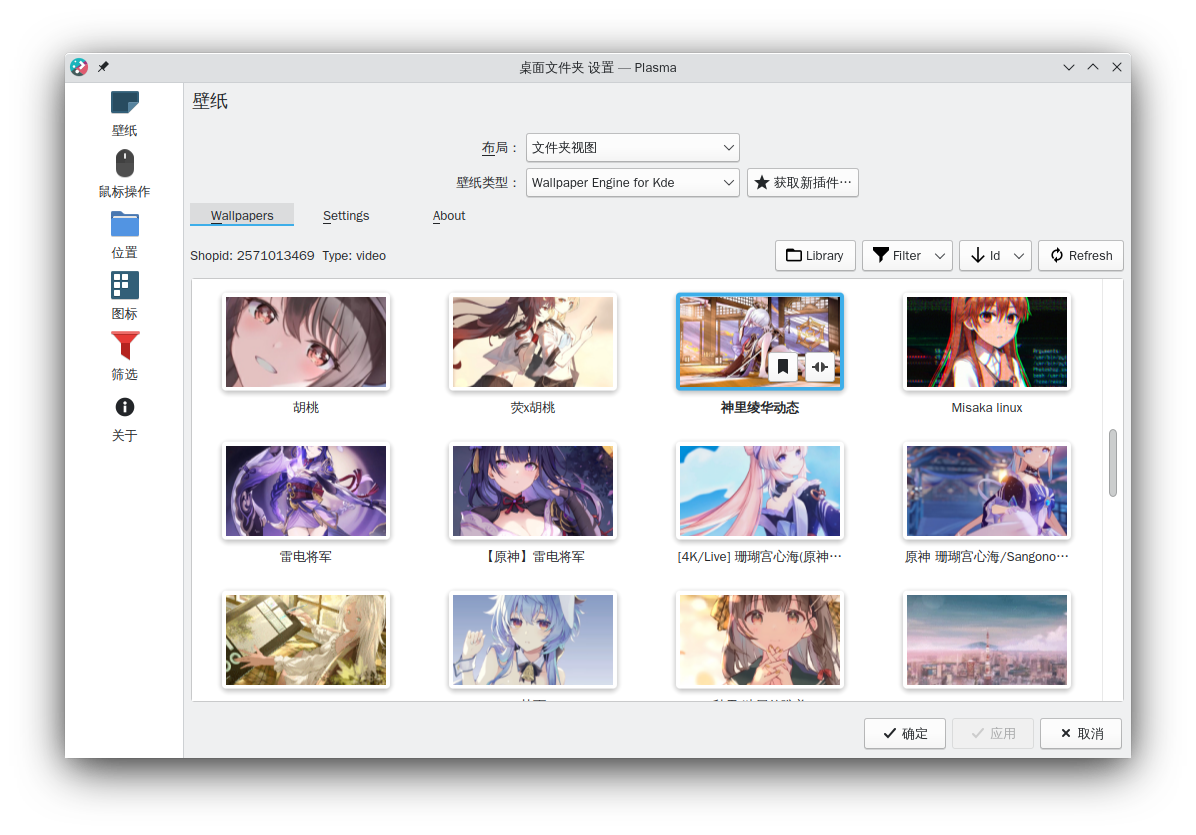Open the 壁纸 wallpaper section in sidebar
Image resolution: width=1196 pixels, height=835 pixels.
pyautogui.click(x=124, y=114)
